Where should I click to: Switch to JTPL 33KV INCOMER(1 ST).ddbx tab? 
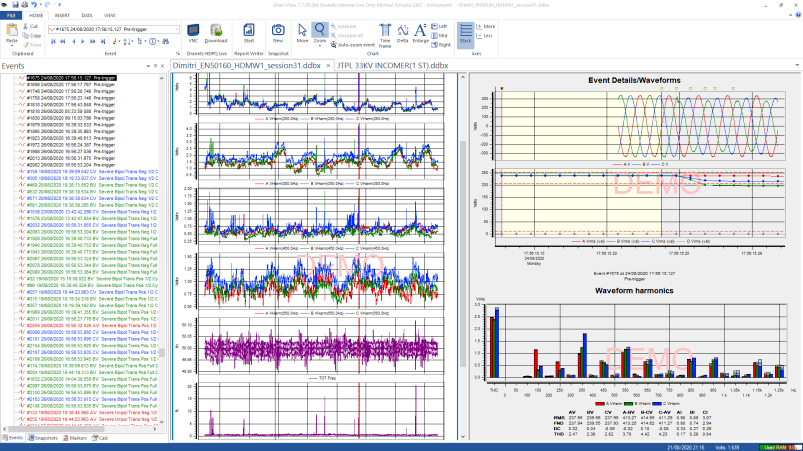click(392, 64)
